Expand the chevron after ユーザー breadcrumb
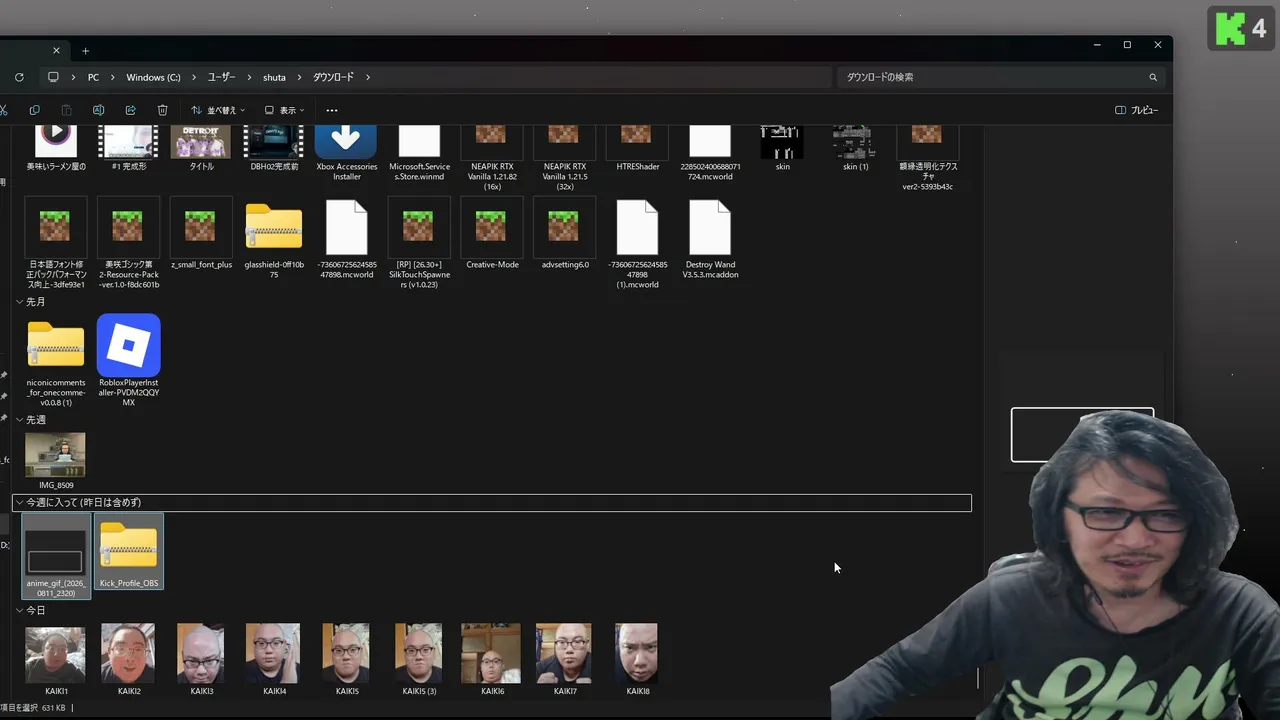This screenshot has width=1280, height=720. [x=249, y=77]
